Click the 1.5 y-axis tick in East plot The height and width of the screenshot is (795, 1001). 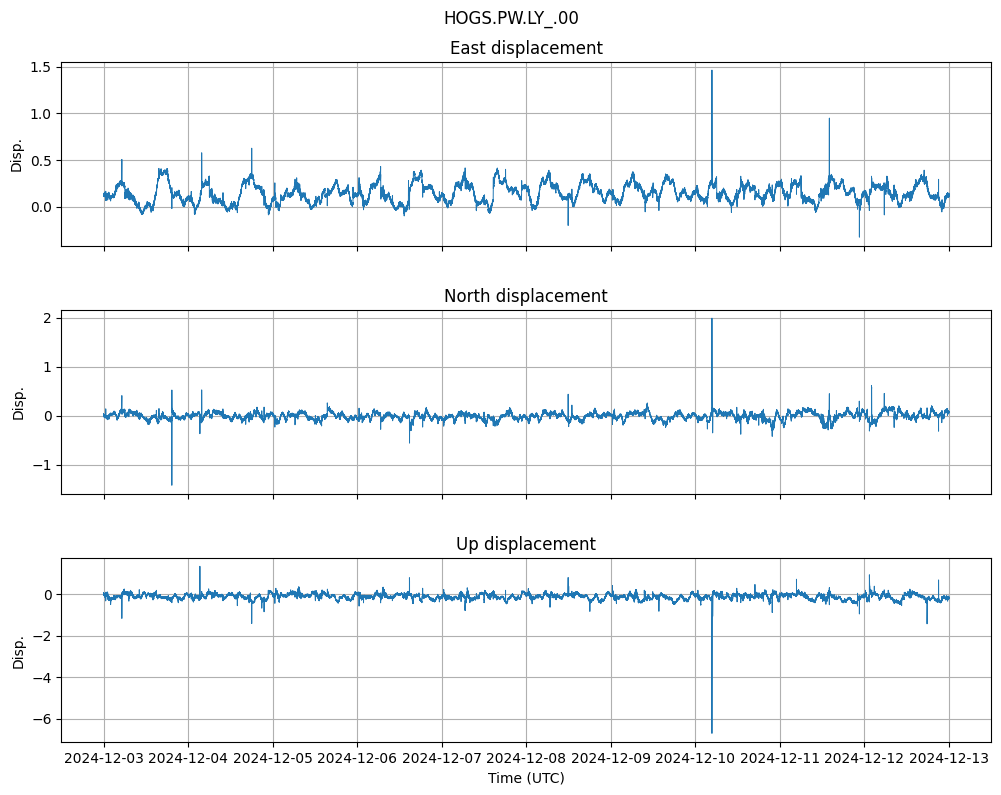pos(43,67)
